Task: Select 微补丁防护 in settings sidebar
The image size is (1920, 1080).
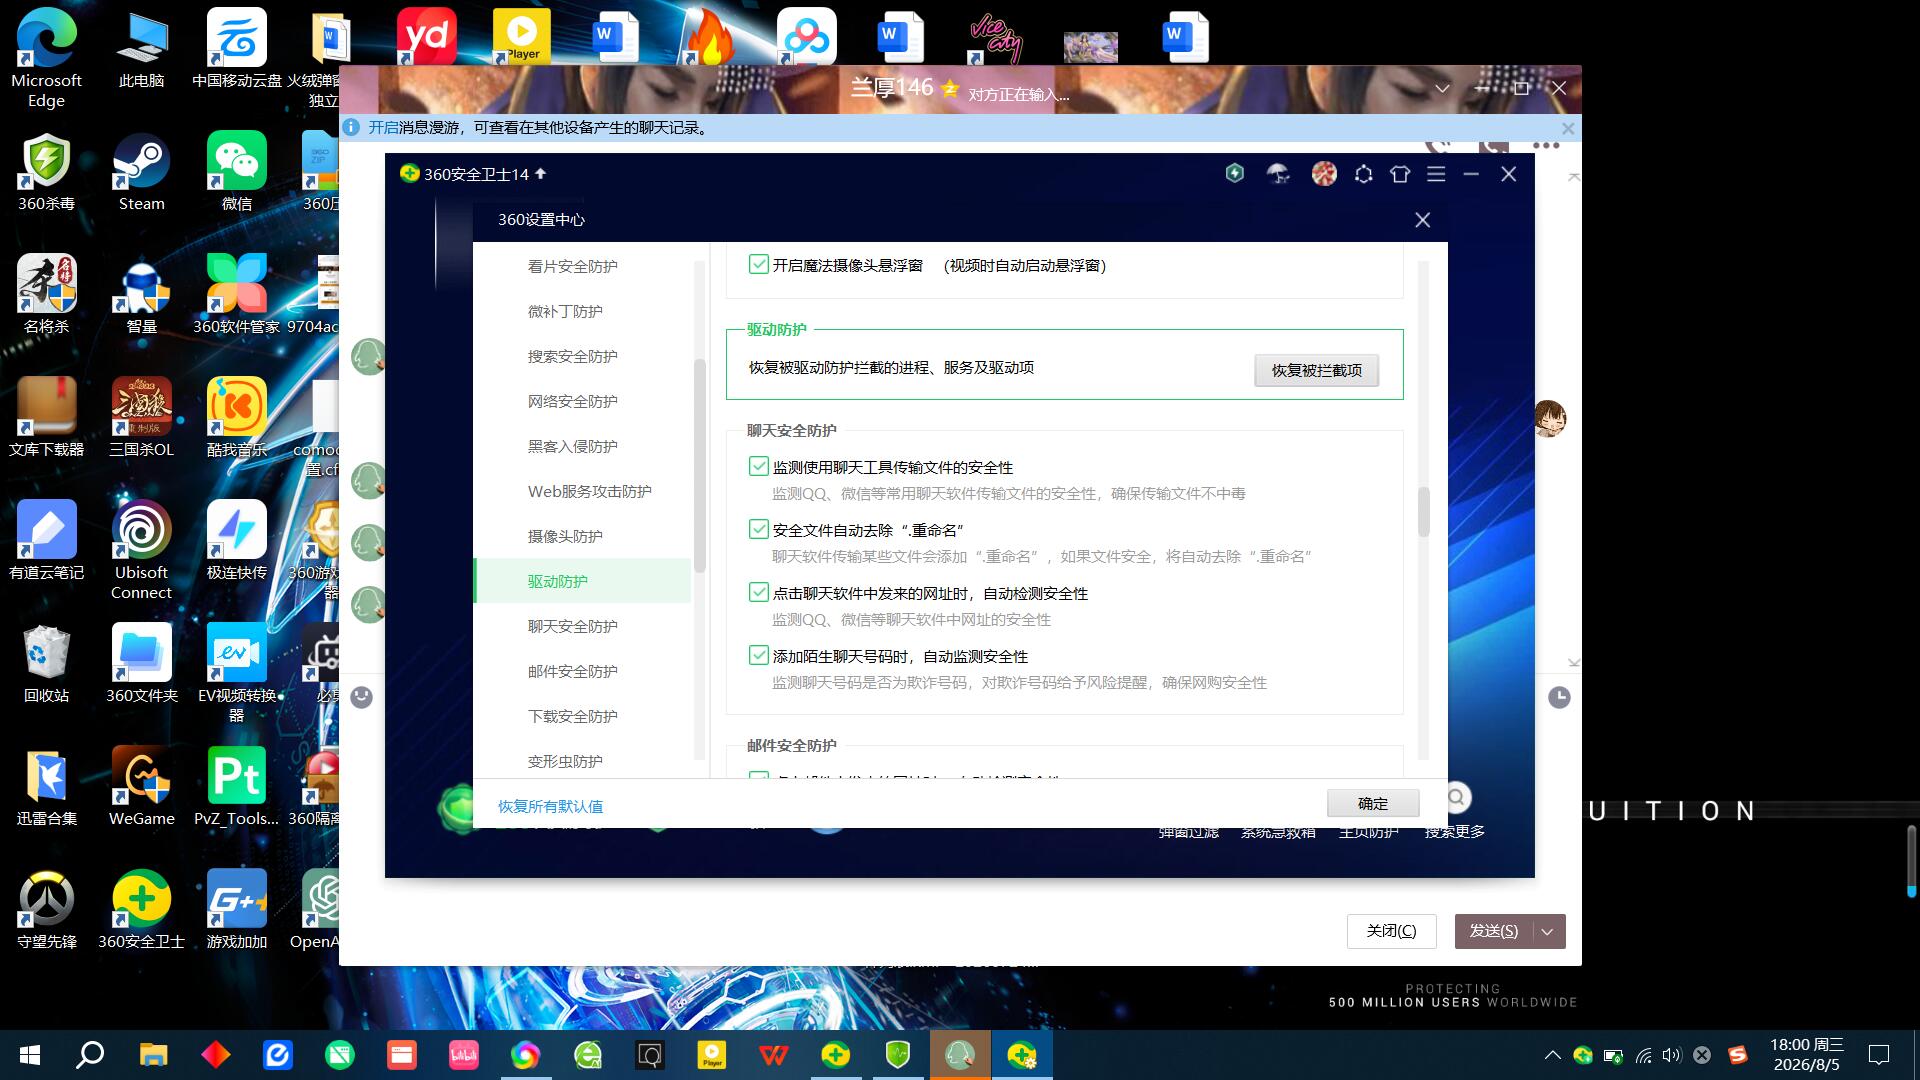Action: pyautogui.click(x=565, y=311)
